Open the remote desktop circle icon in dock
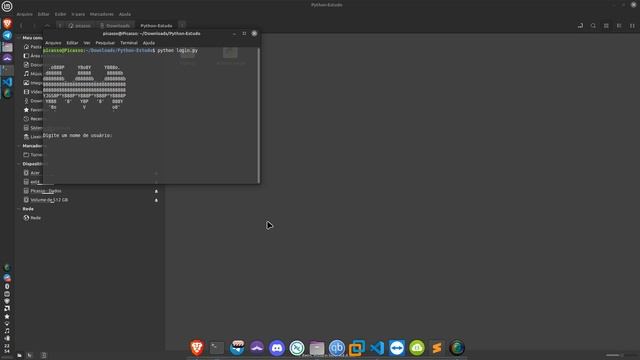640x360 pixels. point(297,348)
